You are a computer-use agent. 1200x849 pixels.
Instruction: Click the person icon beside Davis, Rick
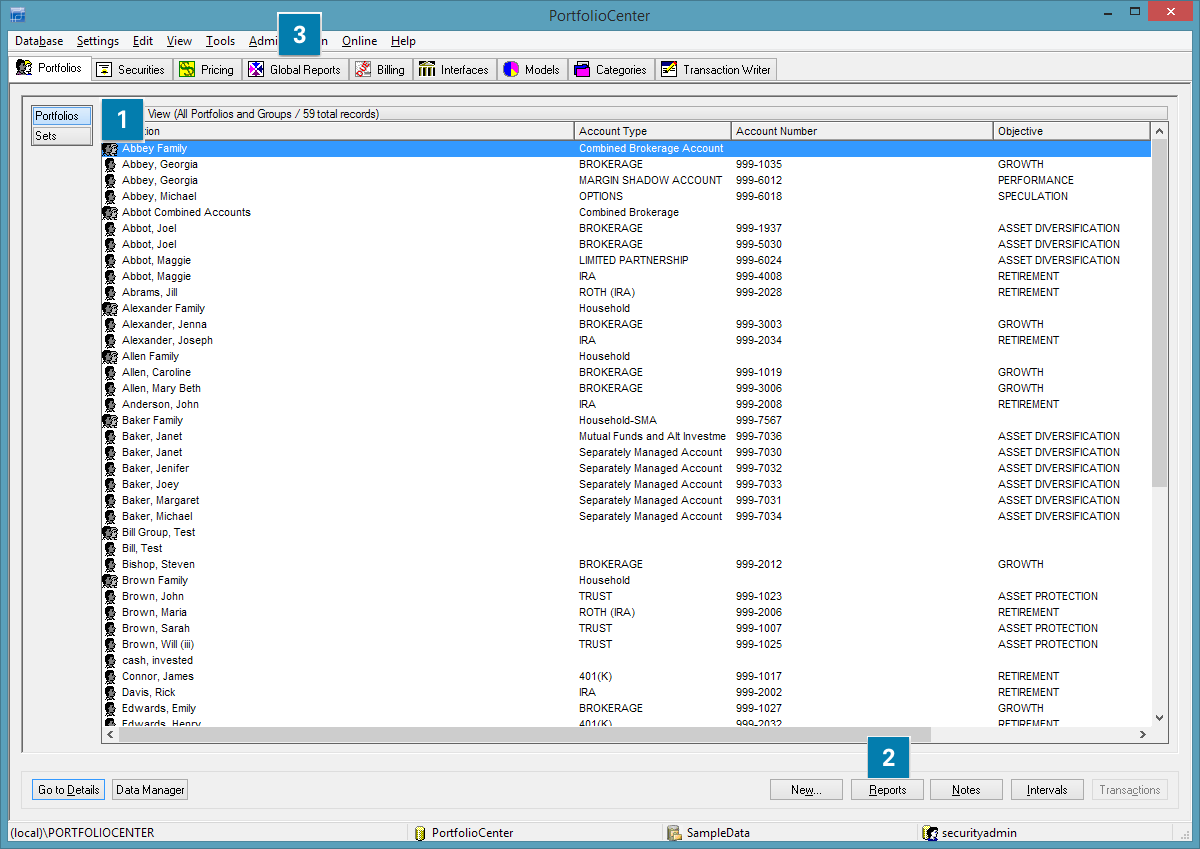click(x=110, y=692)
